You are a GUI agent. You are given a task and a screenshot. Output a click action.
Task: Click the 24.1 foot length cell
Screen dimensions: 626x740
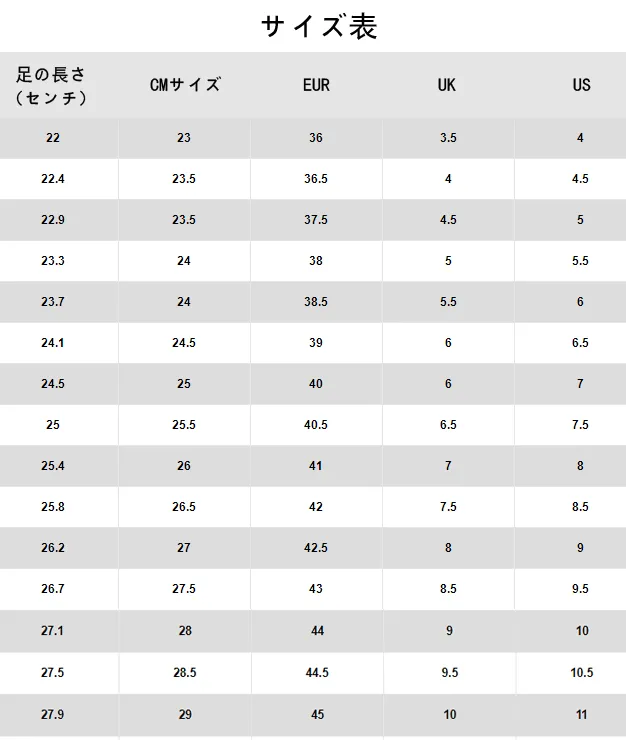[53, 343]
